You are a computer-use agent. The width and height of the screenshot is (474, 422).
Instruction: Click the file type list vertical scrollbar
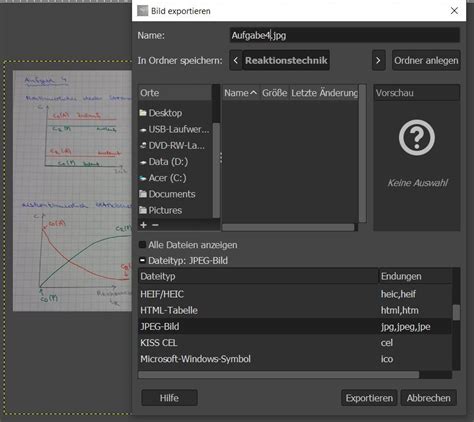click(x=456, y=312)
